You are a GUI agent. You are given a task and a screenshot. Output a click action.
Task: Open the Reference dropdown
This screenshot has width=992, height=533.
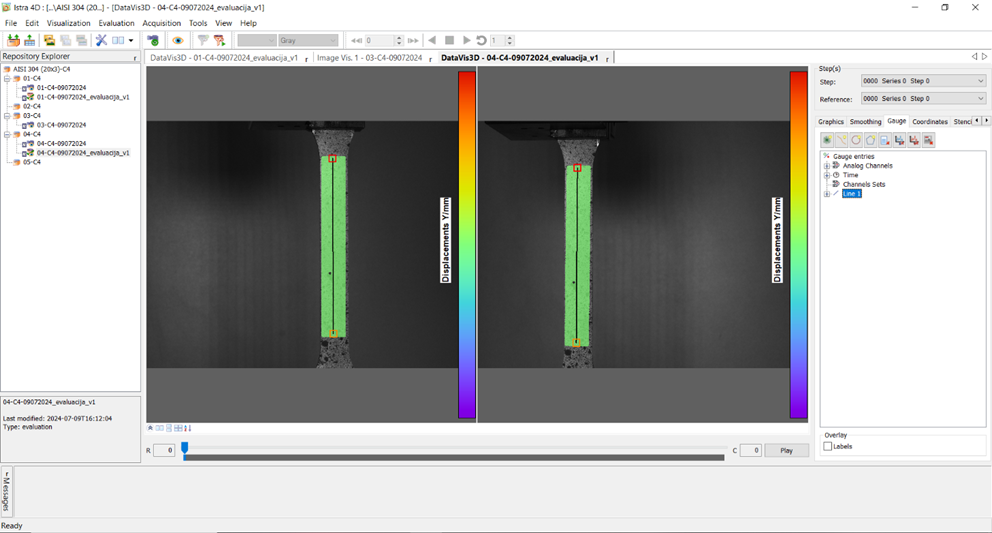point(922,99)
